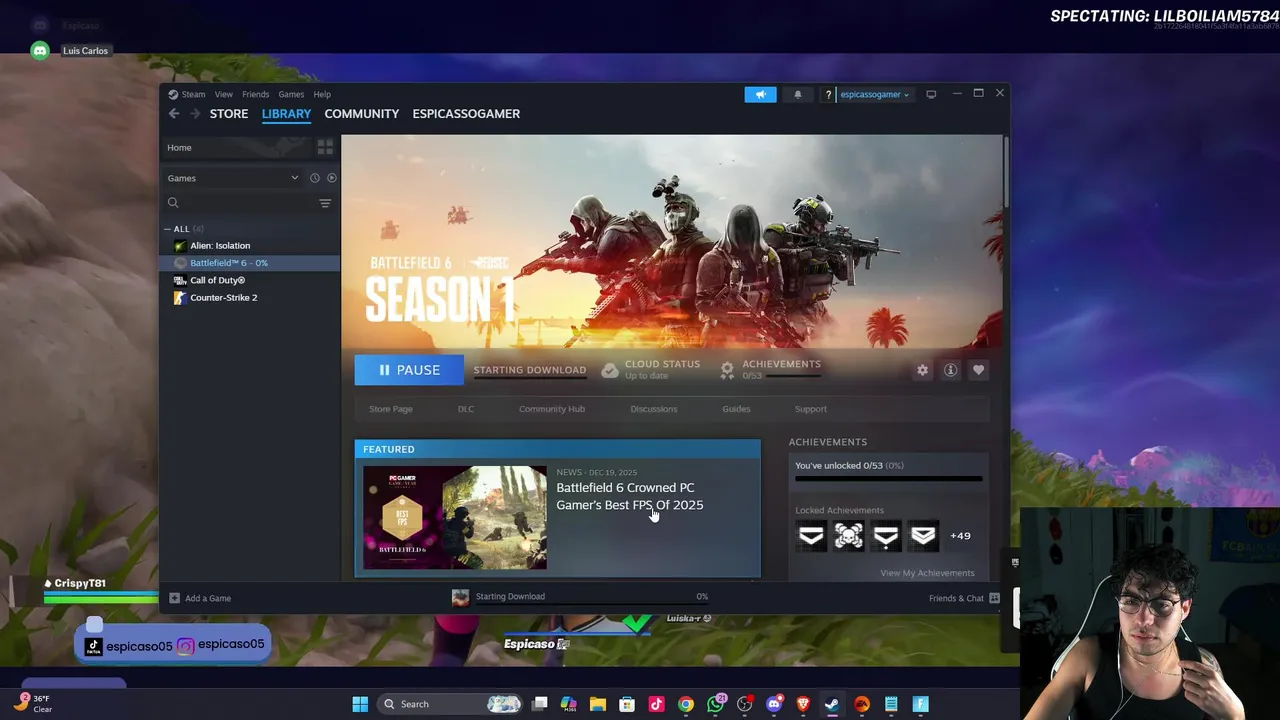Open WhatsApp from the taskbar
The width and height of the screenshot is (1280, 720).
click(716, 704)
